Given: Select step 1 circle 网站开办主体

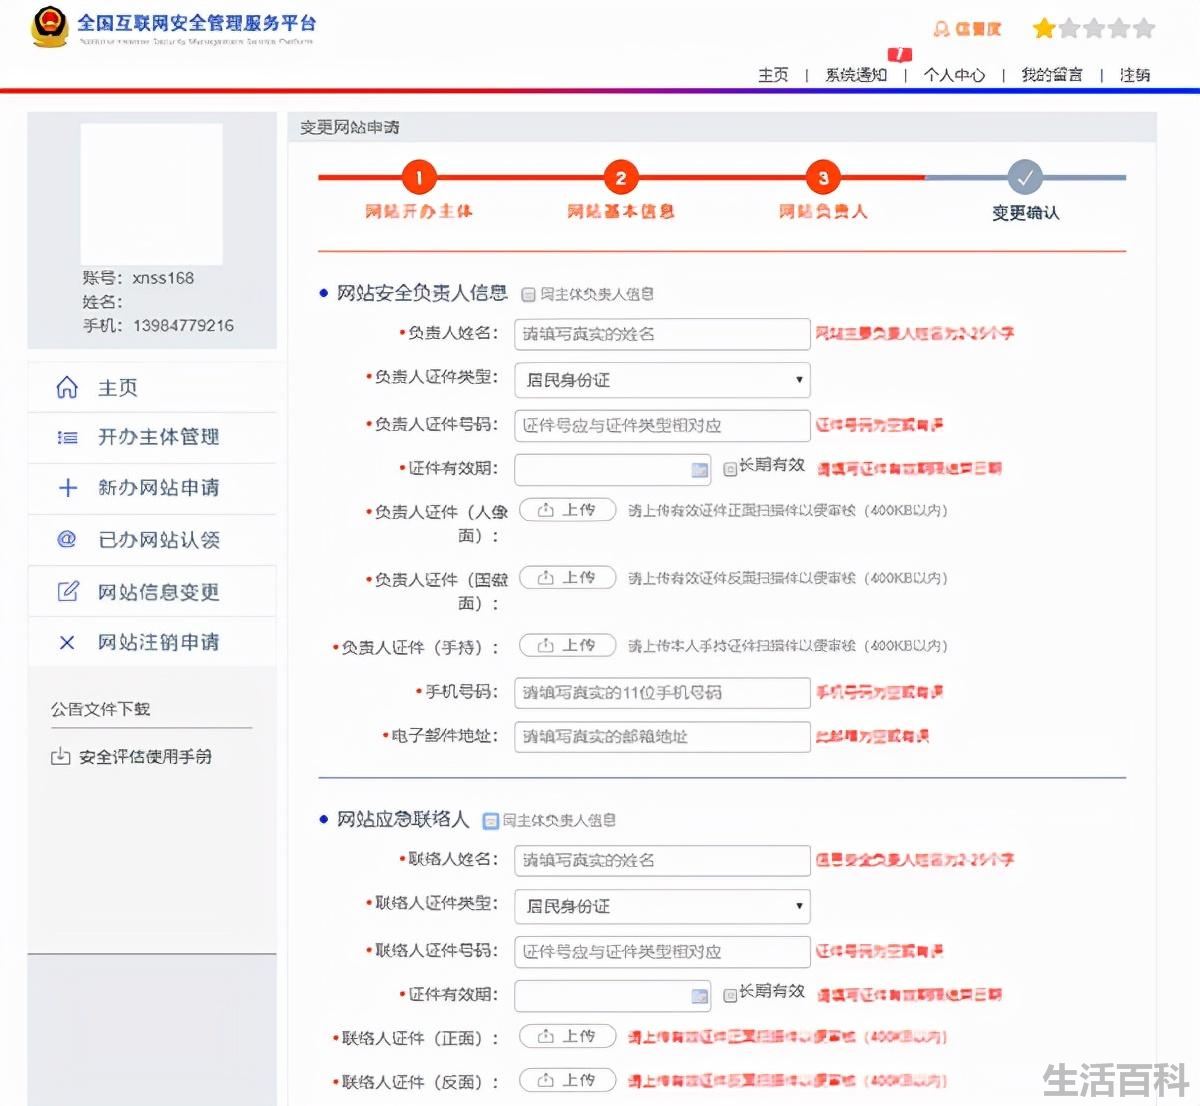Looking at the screenshot, I should [x=419, y=178].
